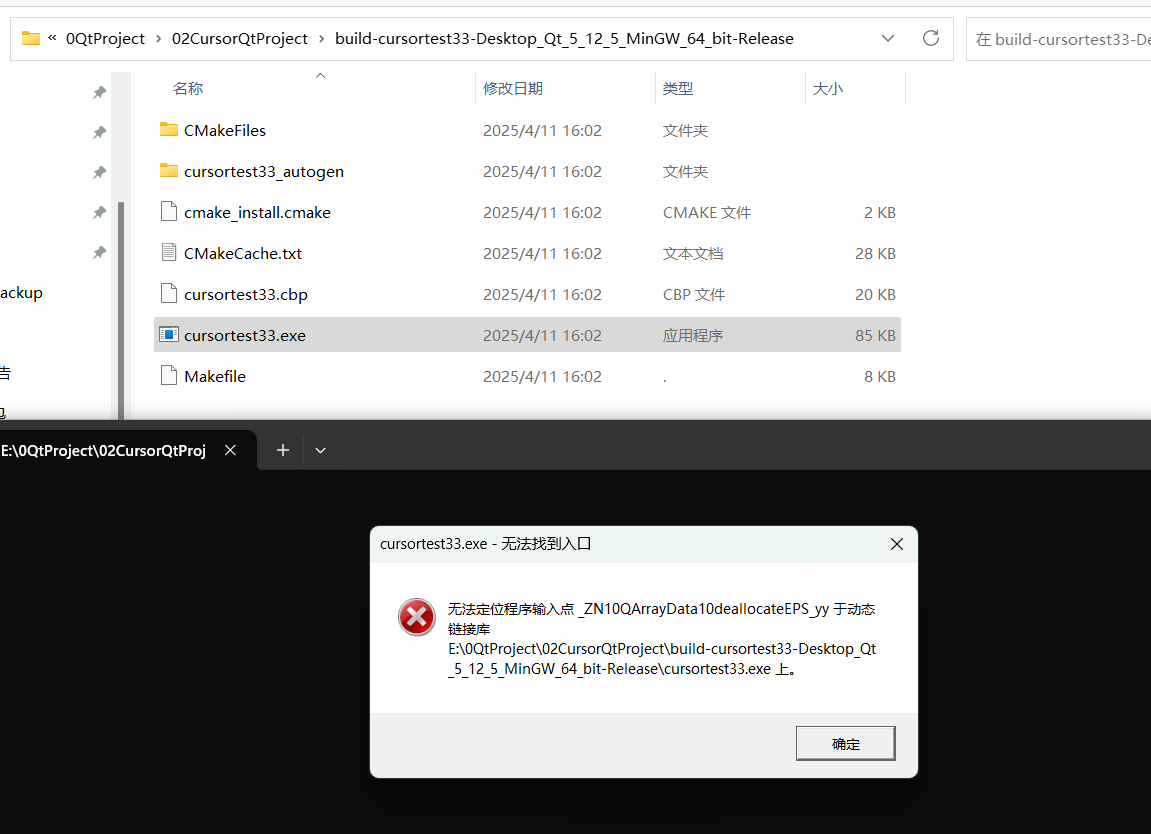Click the folder icon in the address bar
The height and width of the screenshot is (834, 1151).
pos(31,38)
